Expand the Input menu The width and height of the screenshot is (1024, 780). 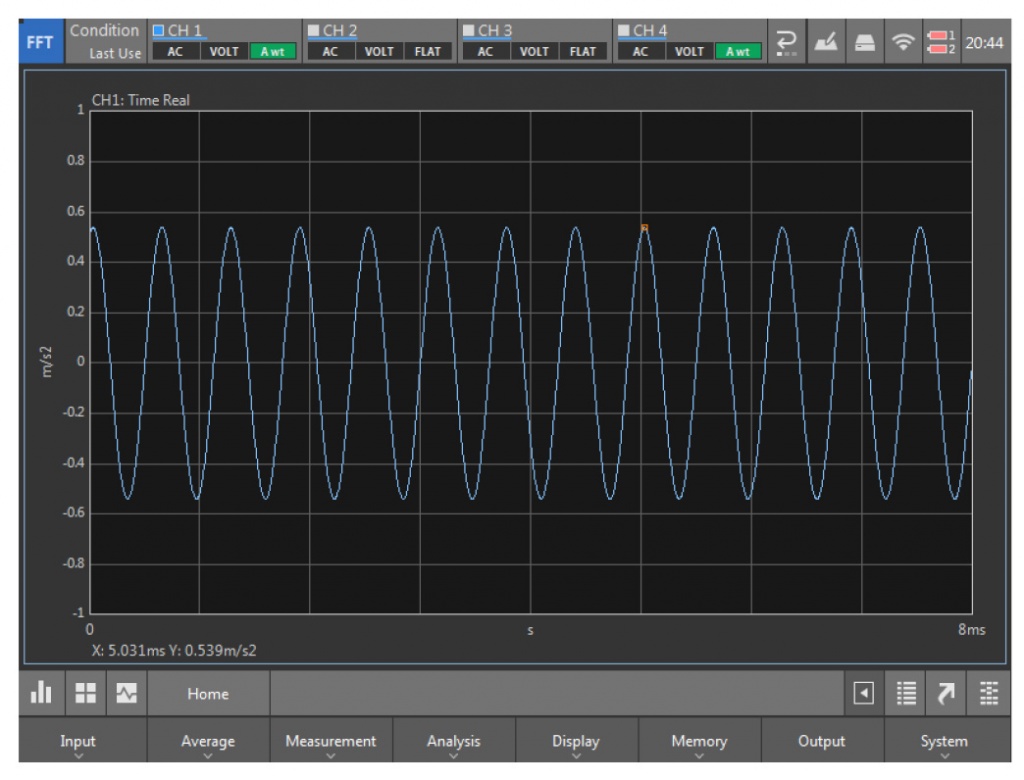(78, 742)
